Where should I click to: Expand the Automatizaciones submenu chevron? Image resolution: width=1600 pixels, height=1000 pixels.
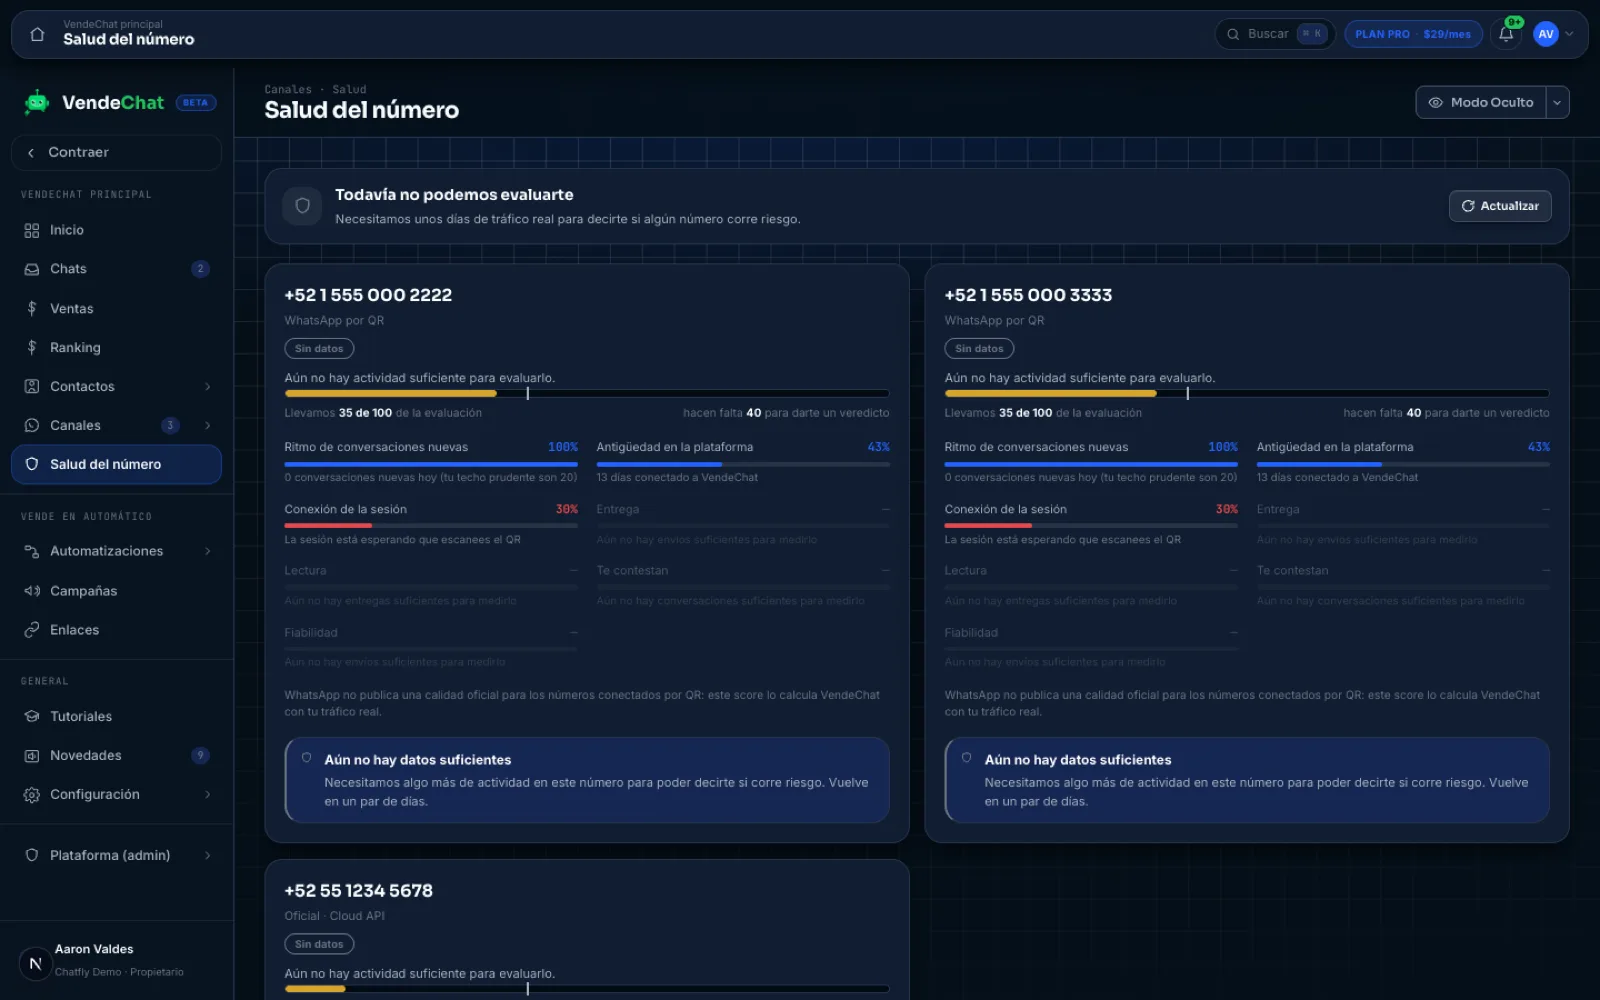tap(207, 551)
